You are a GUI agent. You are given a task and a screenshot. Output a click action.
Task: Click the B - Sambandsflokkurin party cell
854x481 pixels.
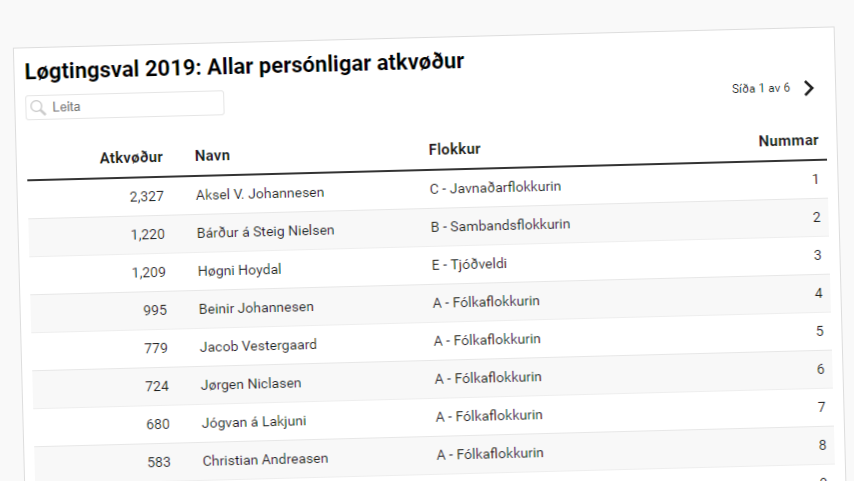(500, 225)
